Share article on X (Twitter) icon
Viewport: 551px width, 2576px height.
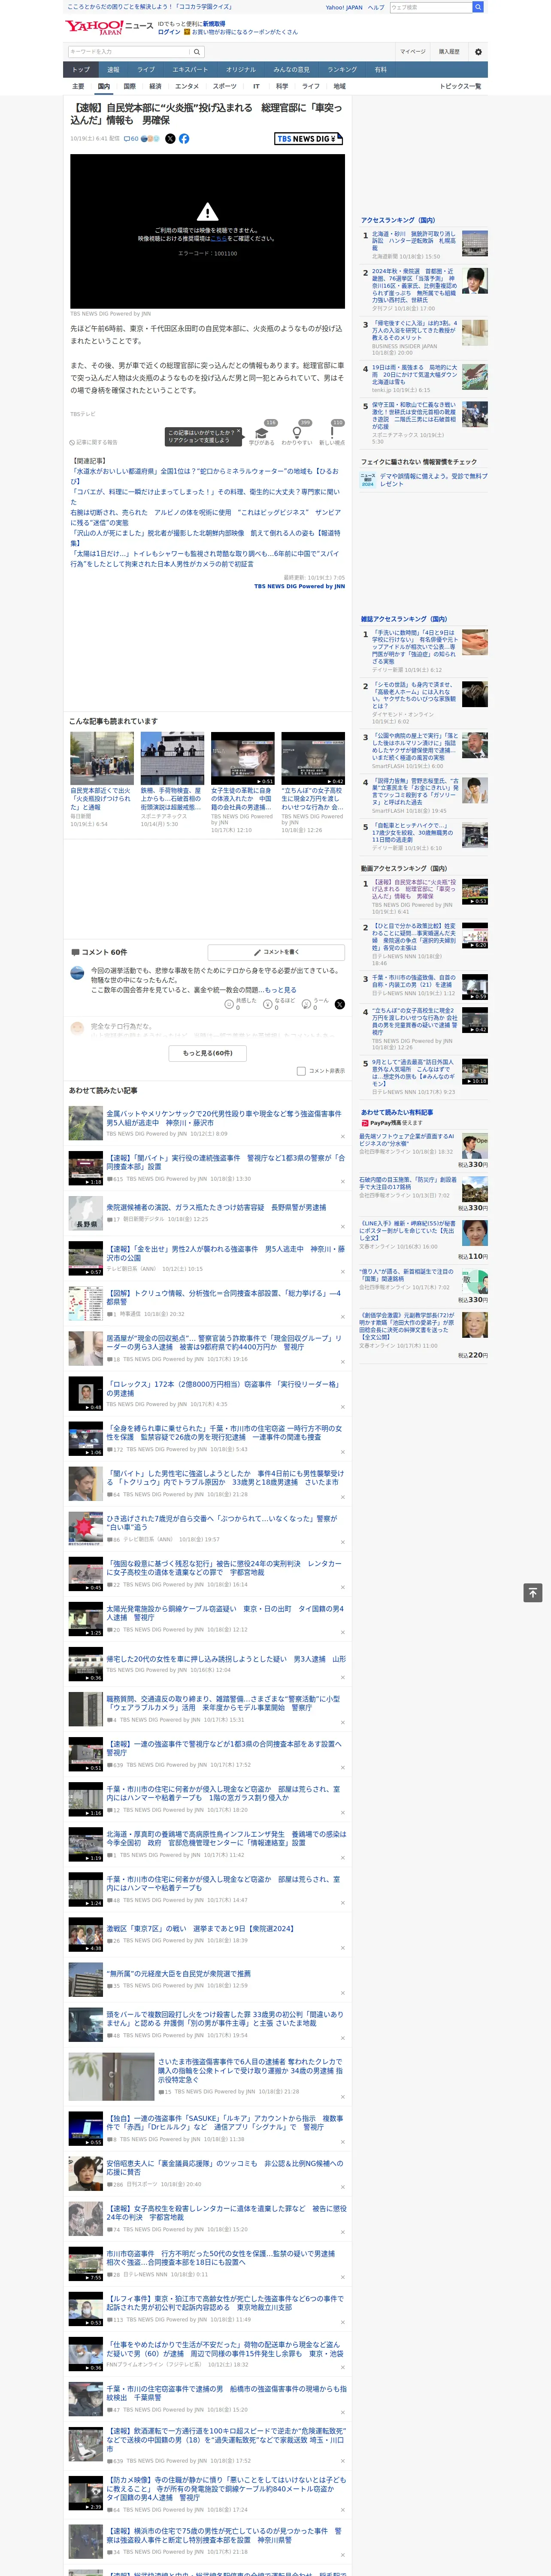pos(170,139)
